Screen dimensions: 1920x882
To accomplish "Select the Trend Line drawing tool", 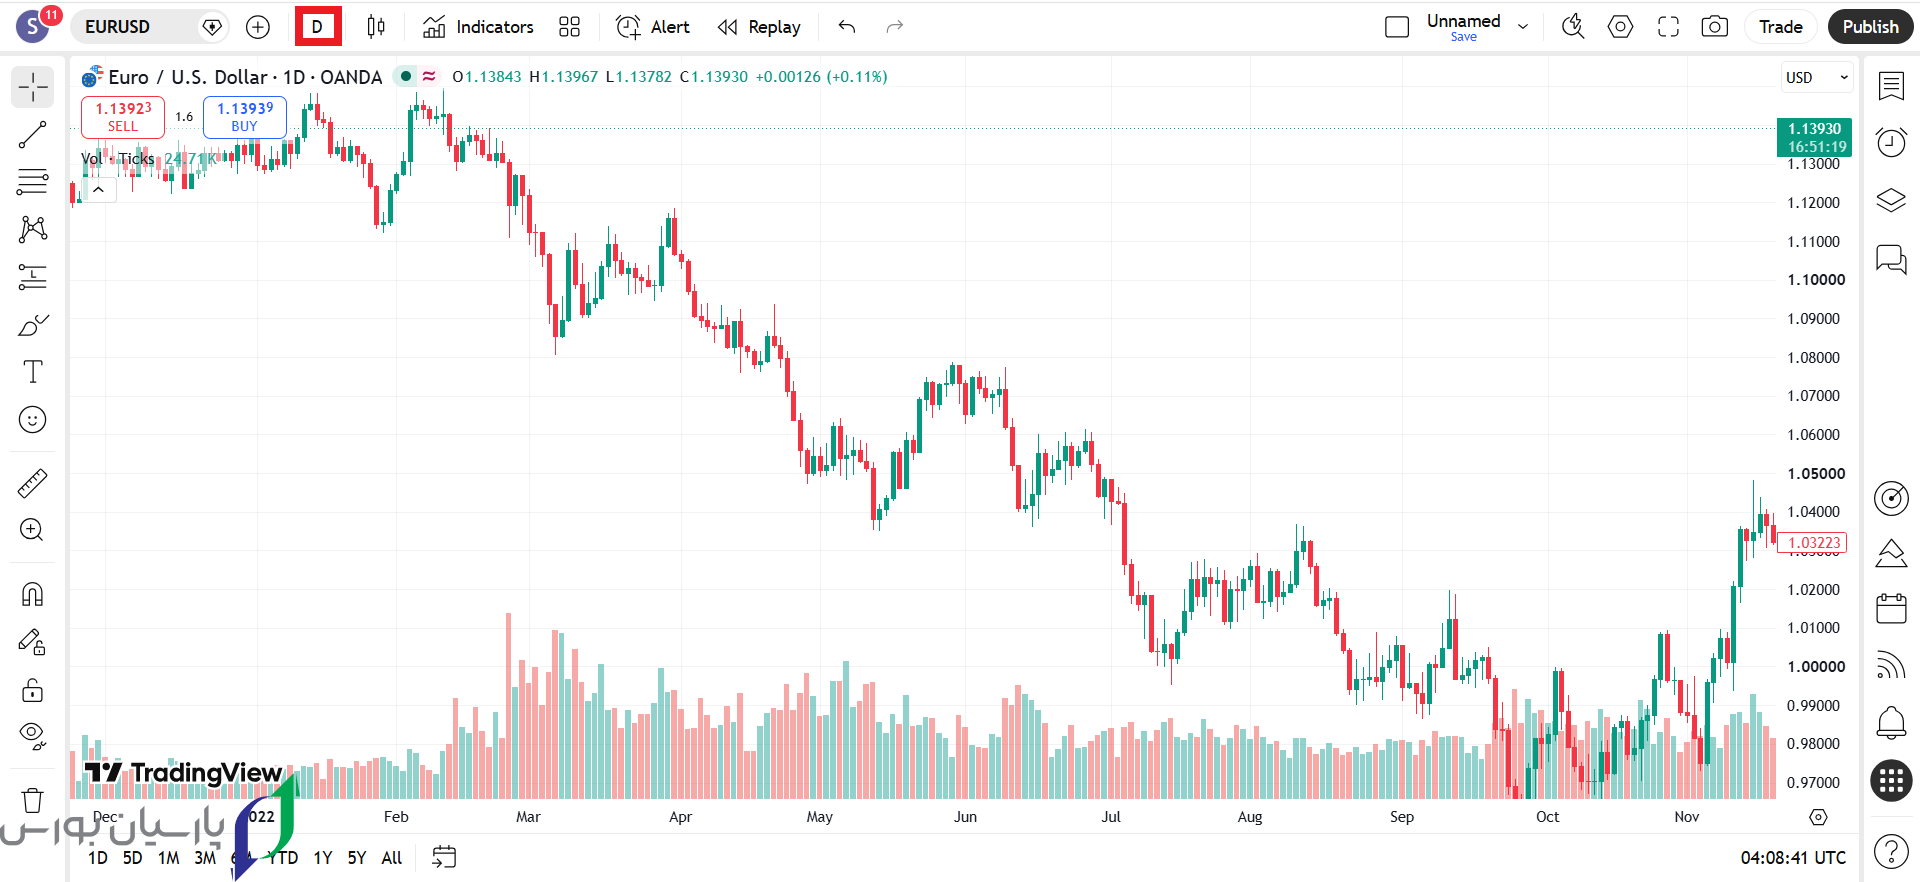I will pyautogui.click(x=33, y=135).
